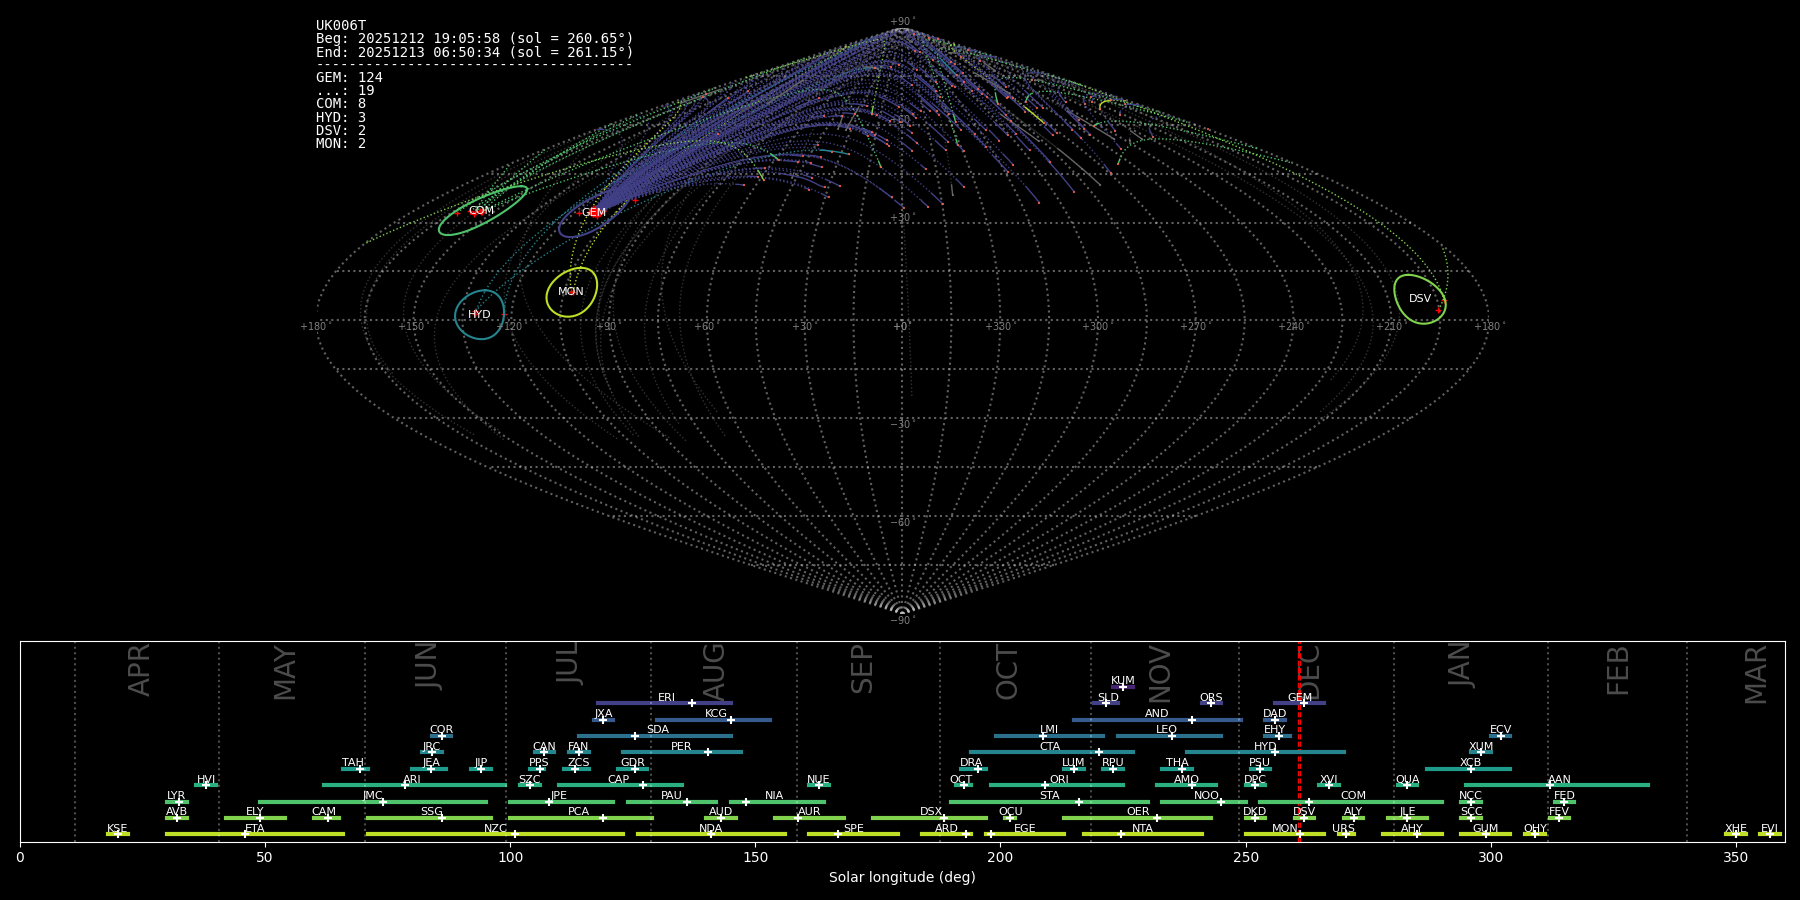Click the MON radiant circle on sky map
The height and width of the screenshot is (900, 1800).
pyautogui.click(x=572, y=292)
